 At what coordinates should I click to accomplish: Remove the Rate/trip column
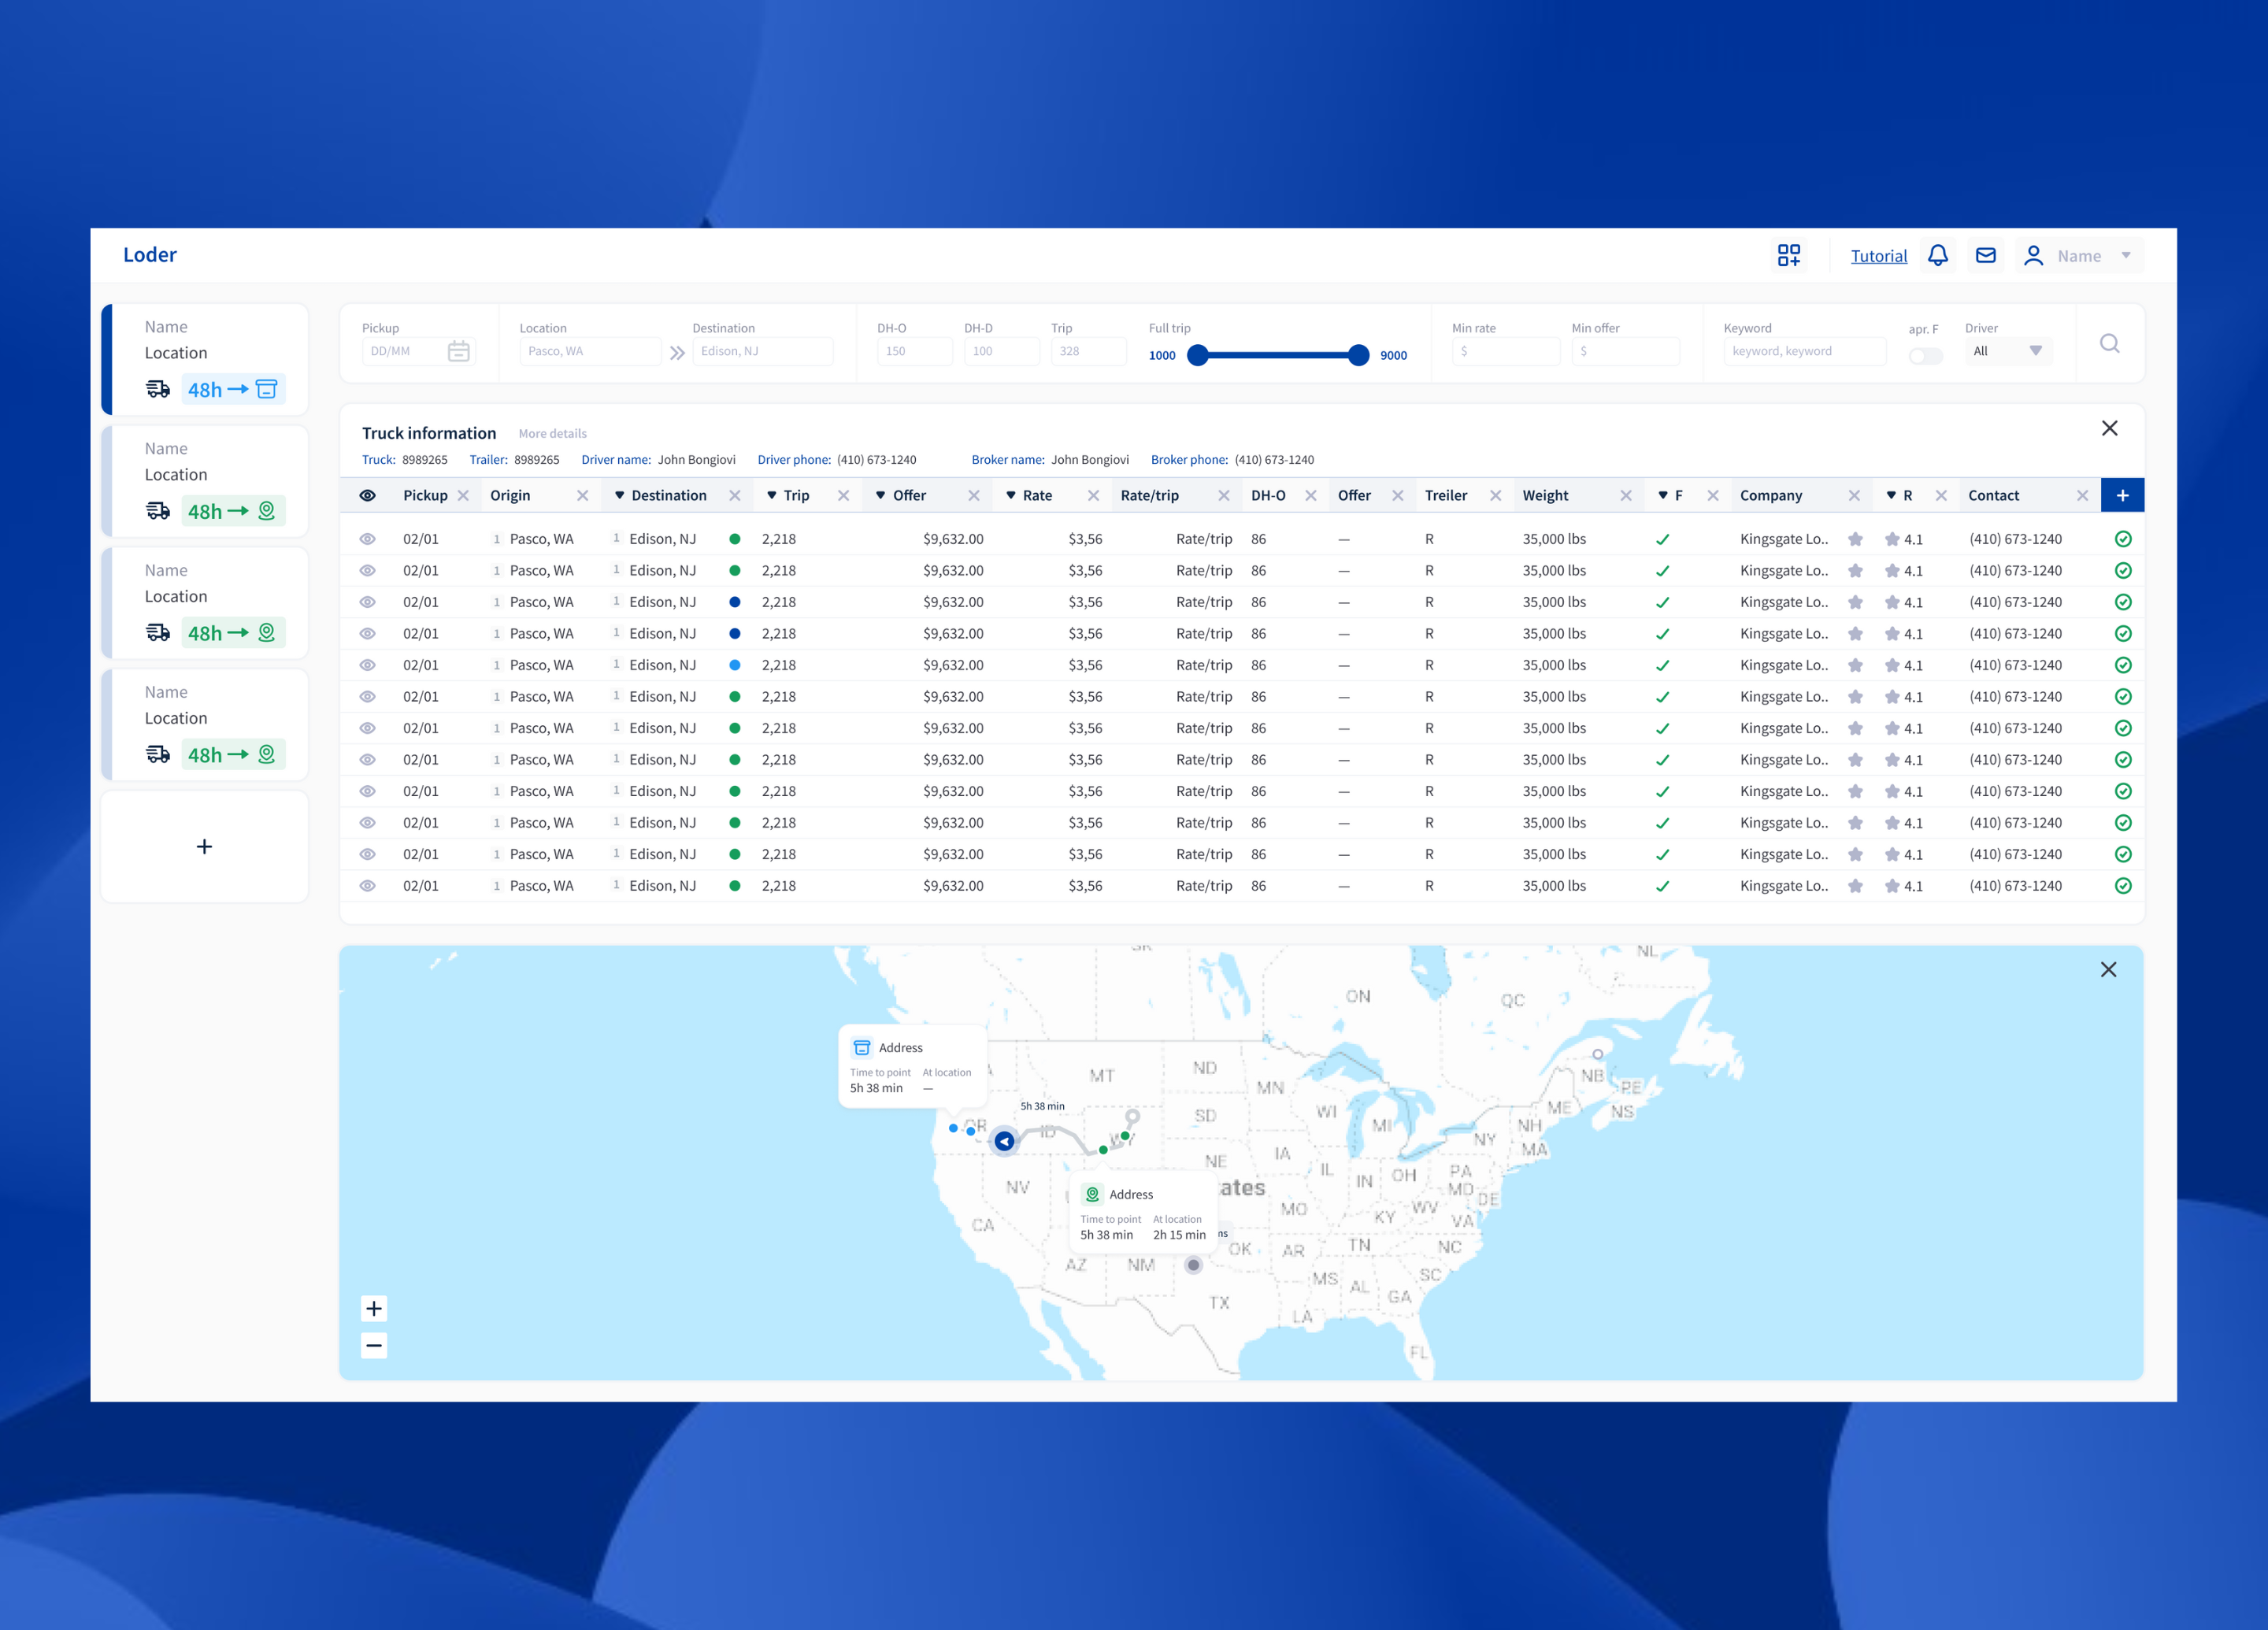[x=1223, y=495]
